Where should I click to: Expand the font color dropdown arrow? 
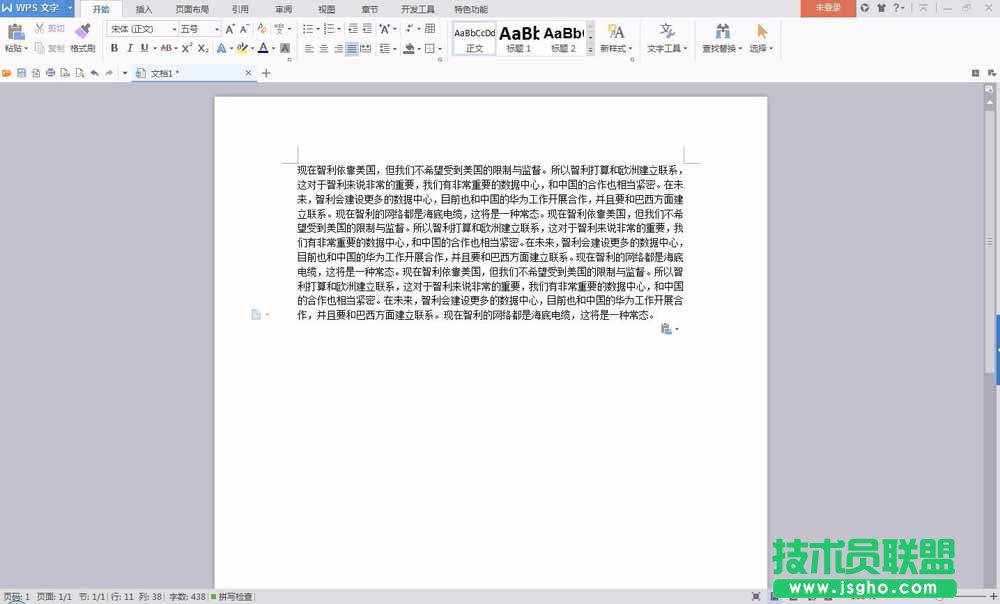pos(273,47)
